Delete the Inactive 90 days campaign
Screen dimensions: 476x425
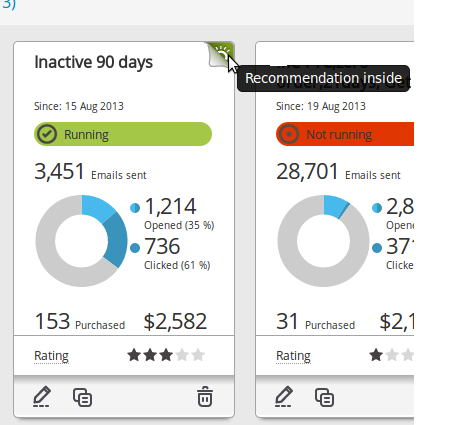pyautogui.click(x=205, y=397)
